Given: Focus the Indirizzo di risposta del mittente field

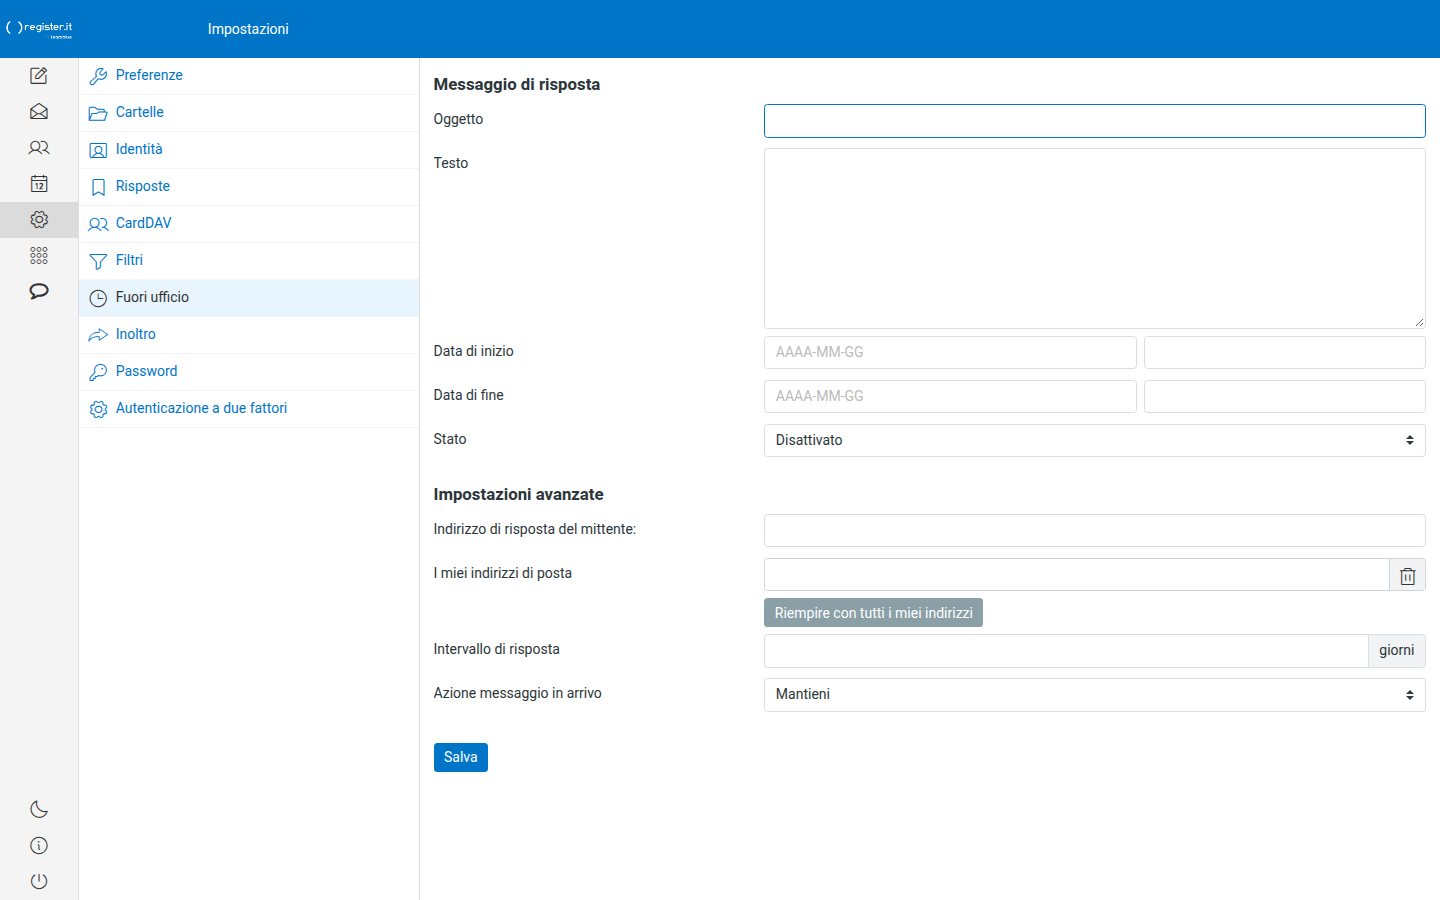Looking at the screenshot, I should 1095,531.
